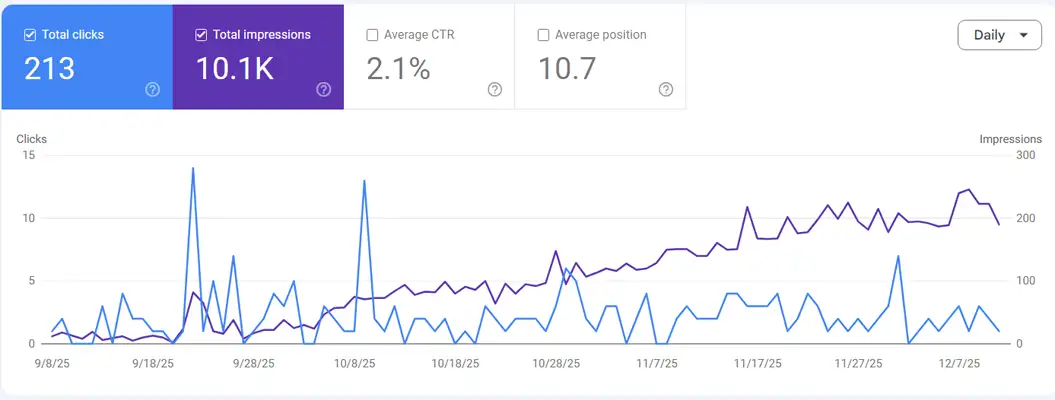Image resolution: width=1055 pixels, height=400 pixels.
Task: Click the tallest blue clicks spike after 9/18/25
Action: tap(192, 169)
